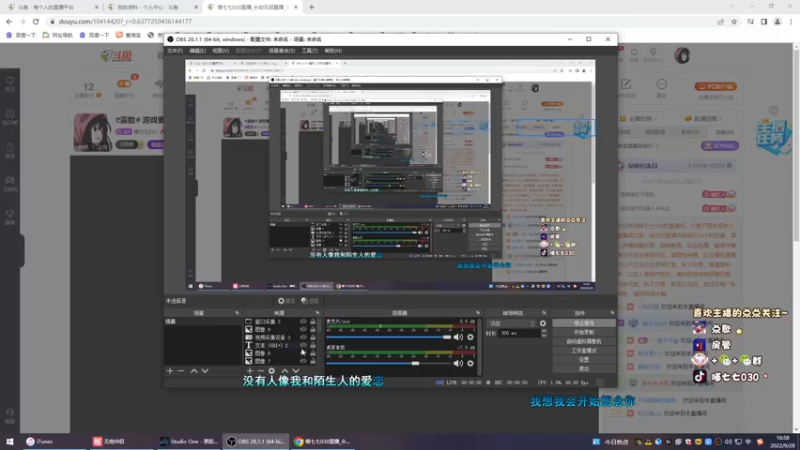Toggle lock on 窗口采集 3 source
800x450 pixels.
click(x=313, y=322)
